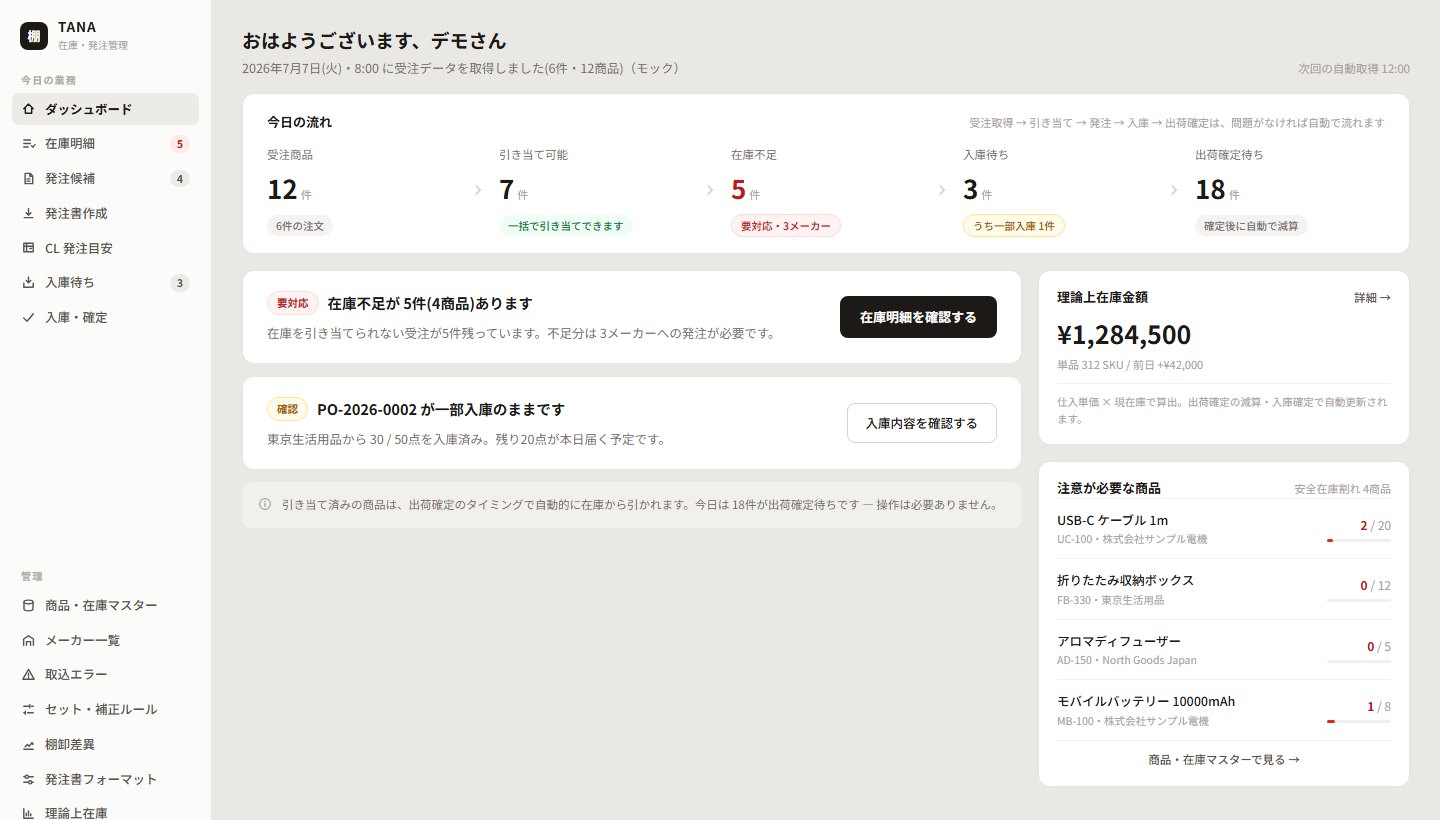The height and width of the screenshot is (820, 1440).
Task: Select CL 発注目安 in sidebar
Action: coord(105,248)
